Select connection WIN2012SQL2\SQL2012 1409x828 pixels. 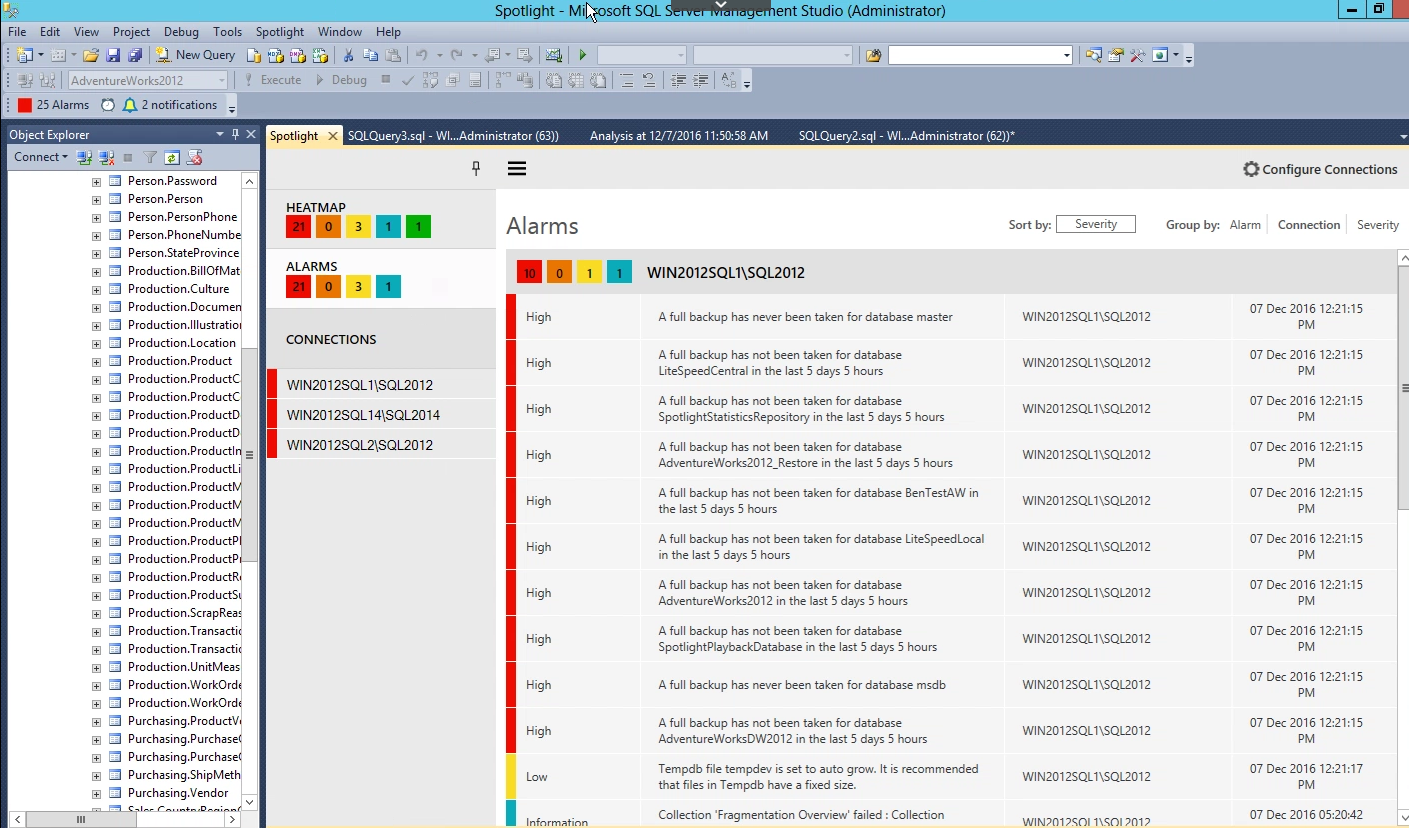(381, 445)
